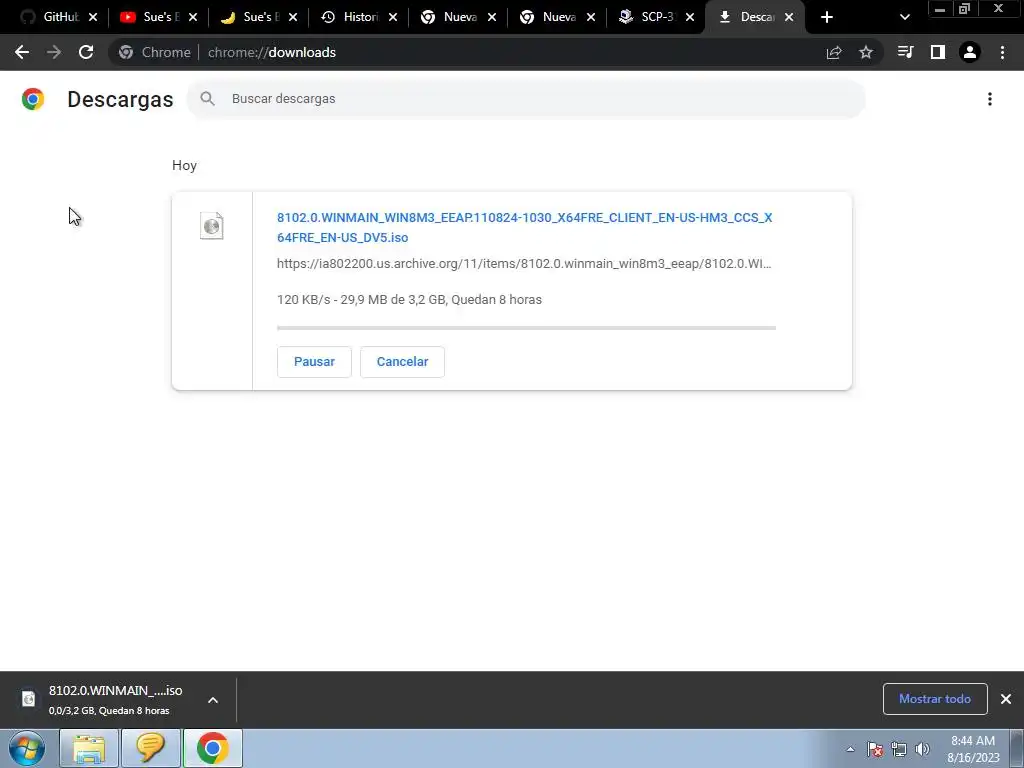Bookmark this page with the star icon
Image resolution: width=1024 pixels, height=768 pixels.
pyautogui.click(x=866, y=52)
